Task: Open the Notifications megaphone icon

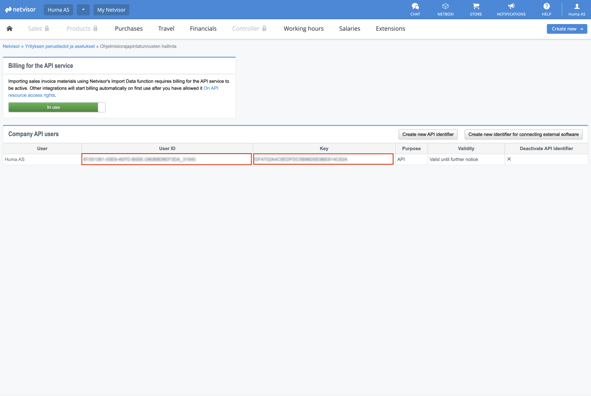Action: (511, 9)
